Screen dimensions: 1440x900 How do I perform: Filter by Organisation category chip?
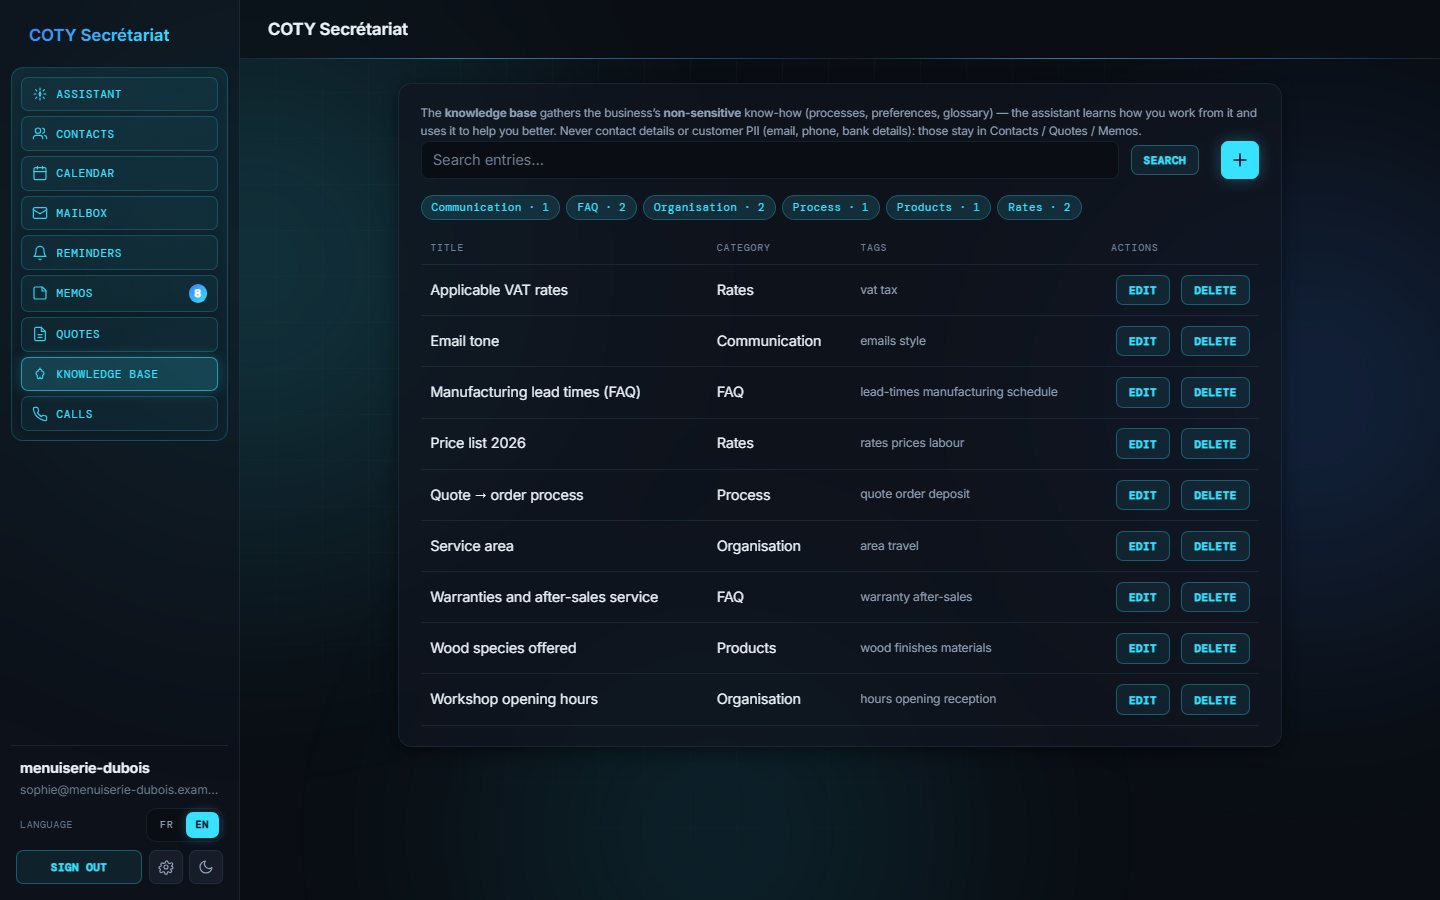709,207
